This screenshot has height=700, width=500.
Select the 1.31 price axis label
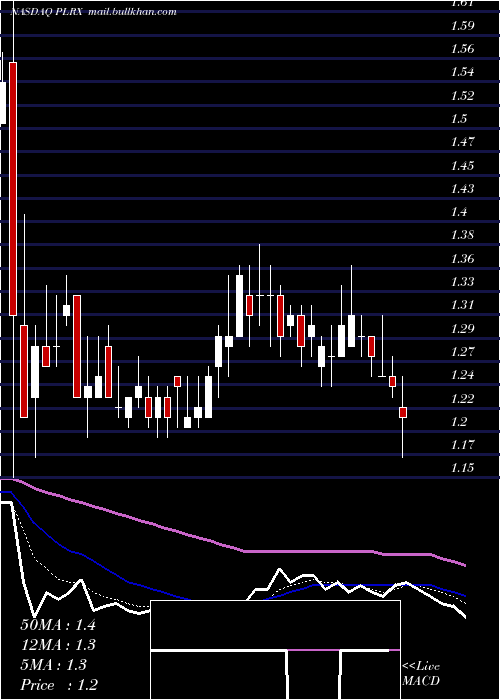click(x=462, y=305)
